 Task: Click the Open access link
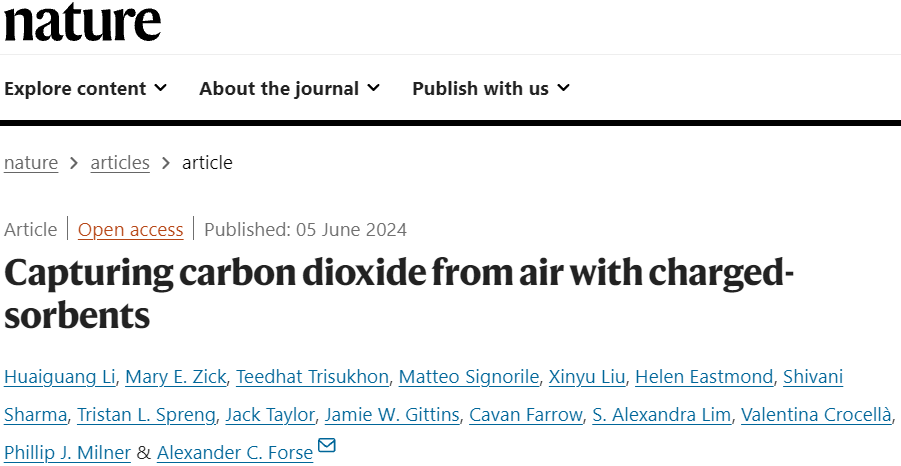pos(130,230)
